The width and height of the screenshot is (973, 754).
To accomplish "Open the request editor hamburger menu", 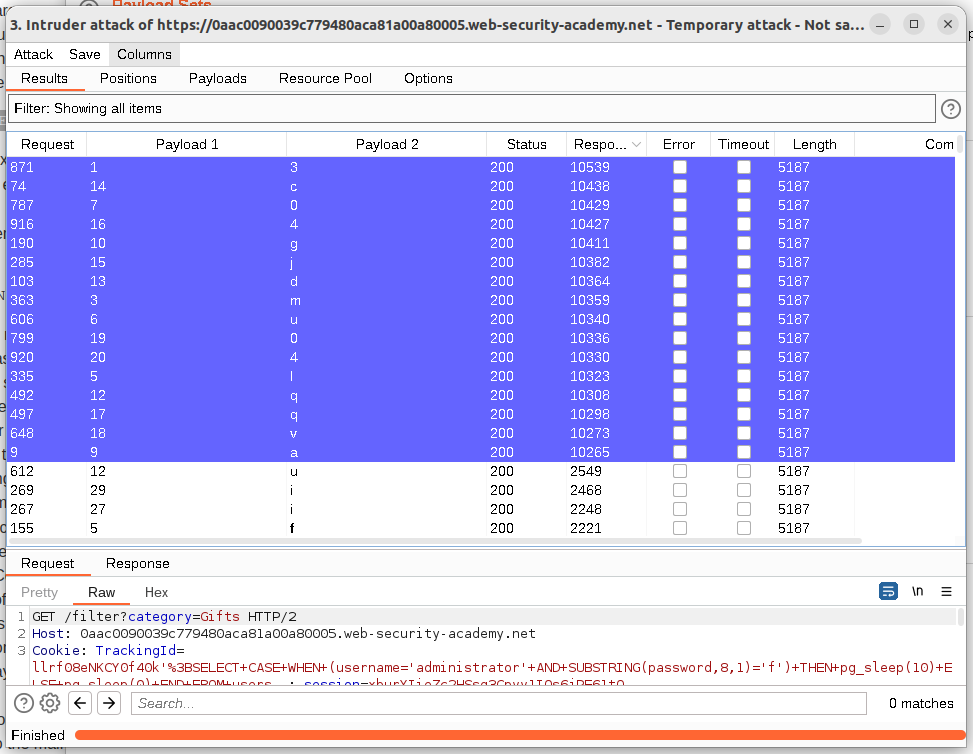I will pyautogui.click(x=946, y=591).
